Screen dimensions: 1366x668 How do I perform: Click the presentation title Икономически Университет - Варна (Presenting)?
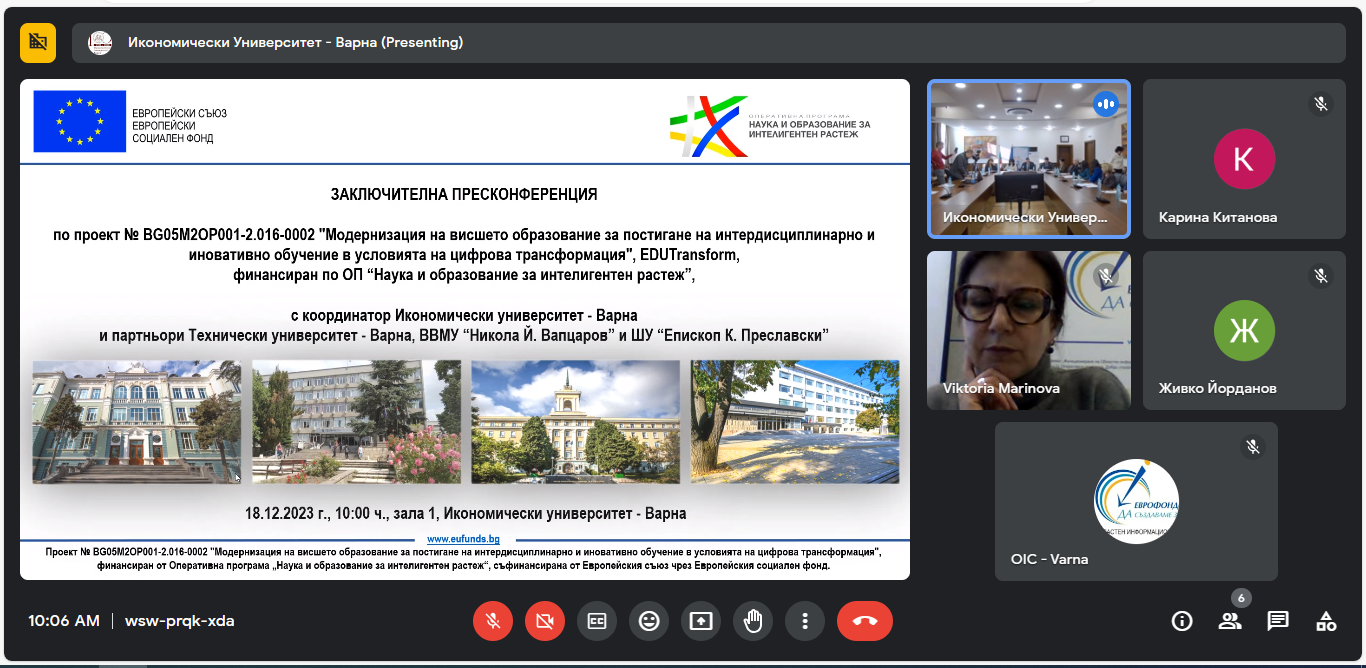[x=296, y=43]
